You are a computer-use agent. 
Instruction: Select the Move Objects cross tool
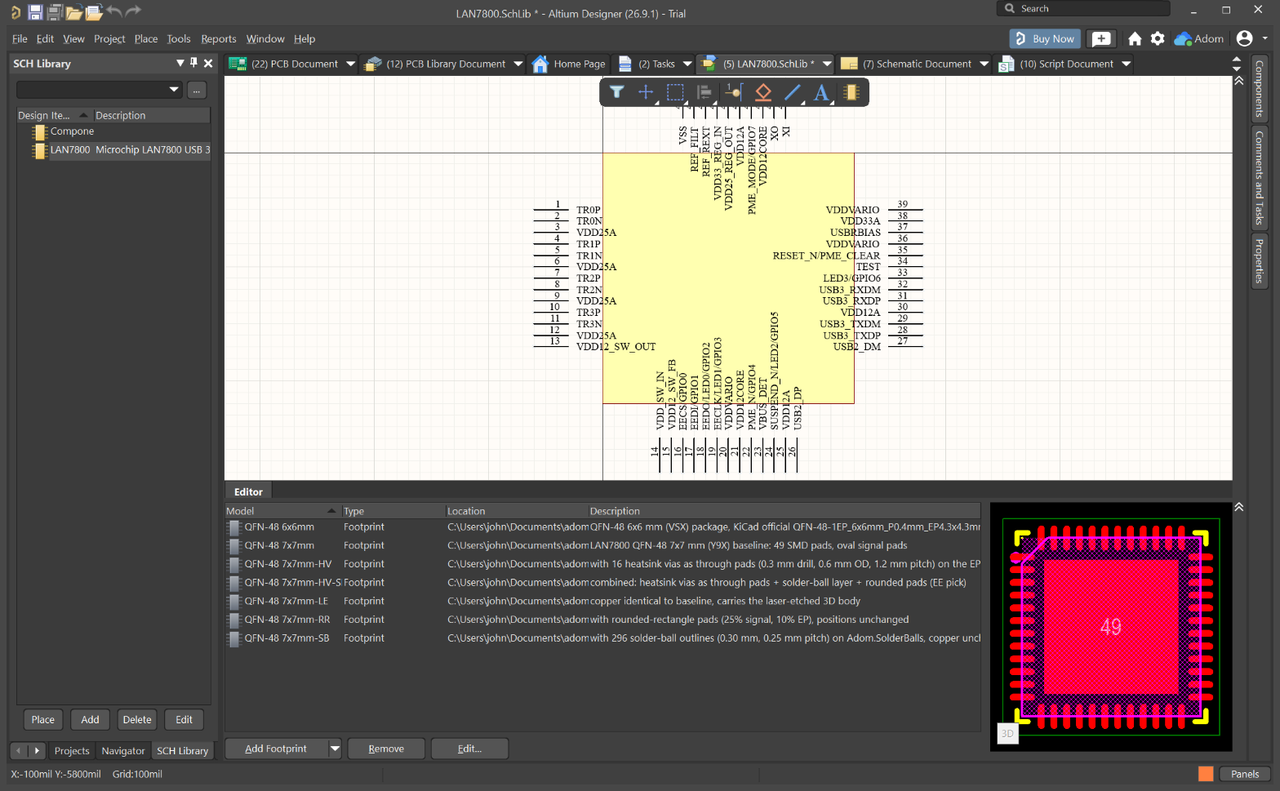pos(646,93)
